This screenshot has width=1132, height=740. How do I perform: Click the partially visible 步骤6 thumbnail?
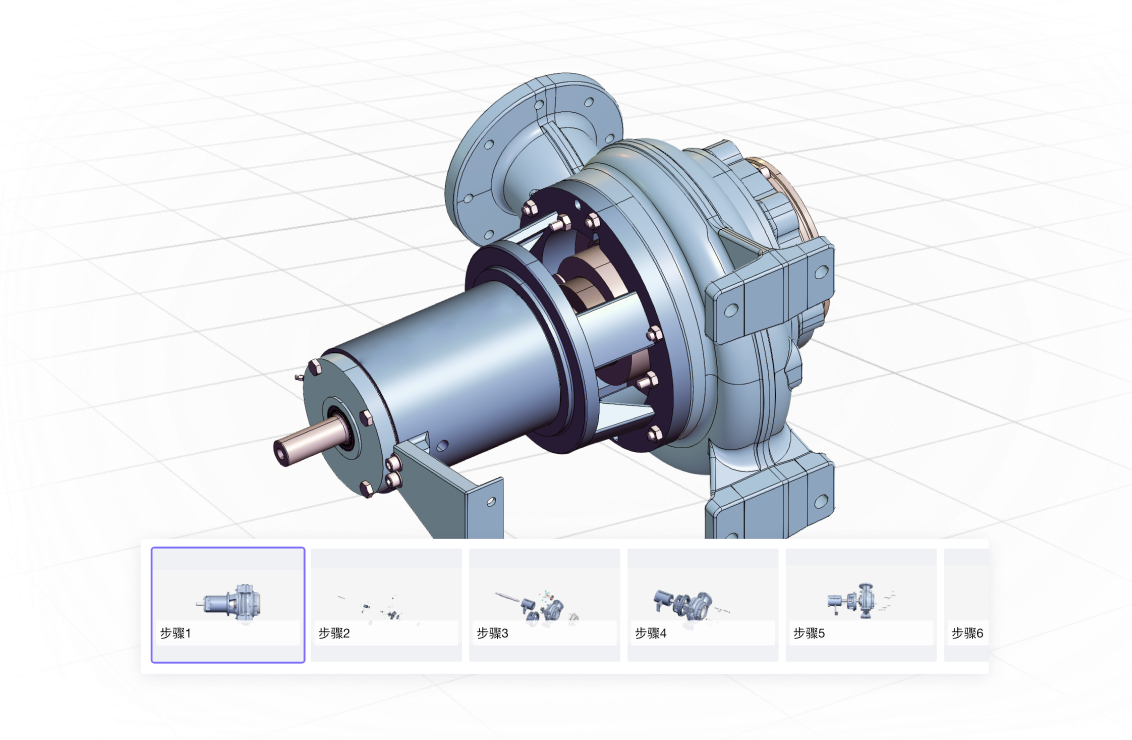pos(966,605)
